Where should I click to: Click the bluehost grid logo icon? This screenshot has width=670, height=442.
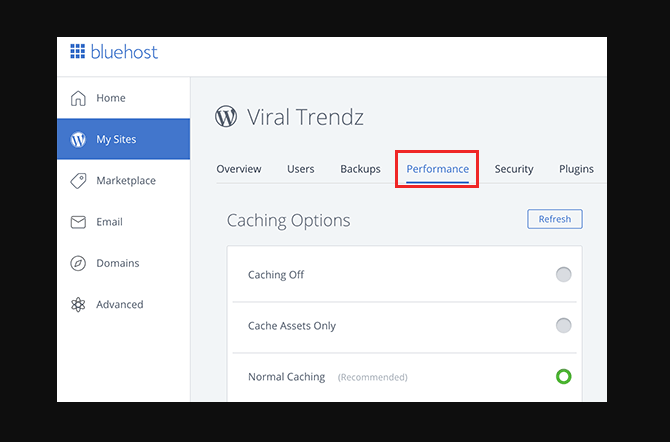tap(77, 51)
